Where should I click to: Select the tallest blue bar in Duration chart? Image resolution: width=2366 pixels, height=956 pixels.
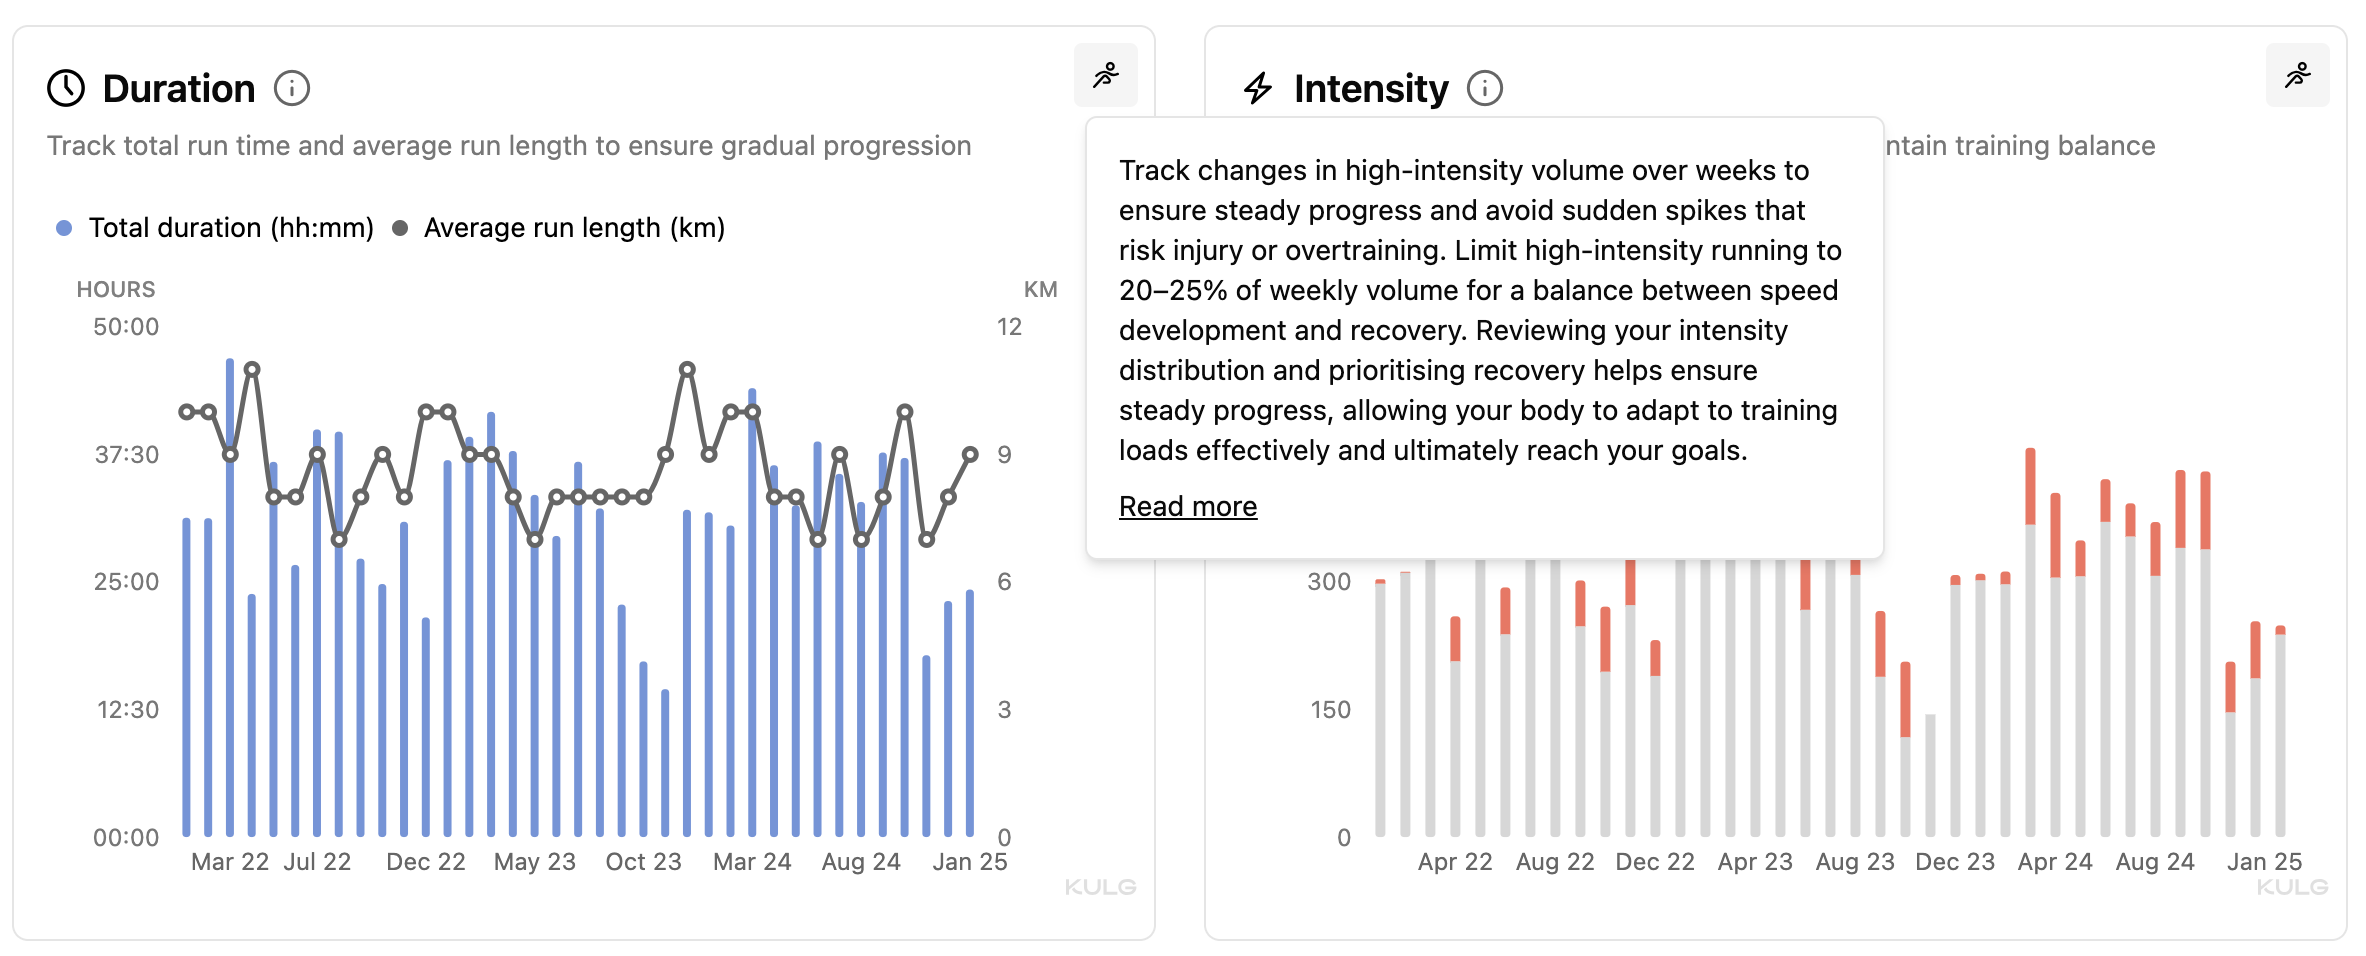click(x=230, y=600)
